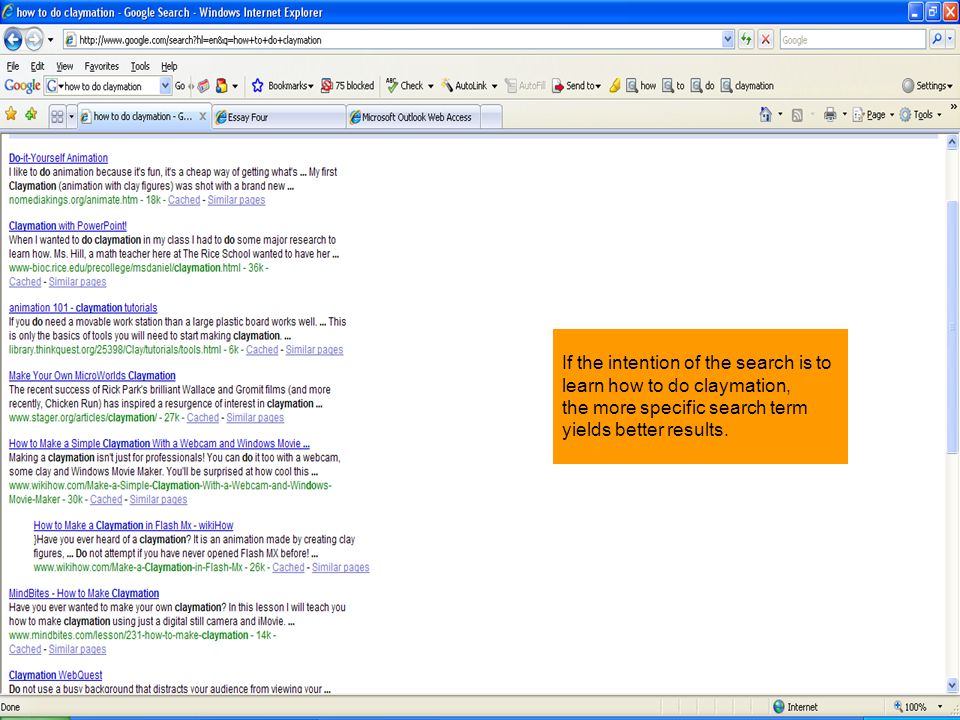
Task: Click in the Google search field at top right
Action: [x=852, y=40]
